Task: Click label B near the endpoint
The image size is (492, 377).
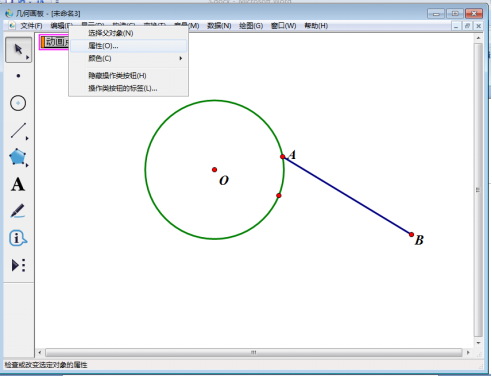Action: coord(419,240)
